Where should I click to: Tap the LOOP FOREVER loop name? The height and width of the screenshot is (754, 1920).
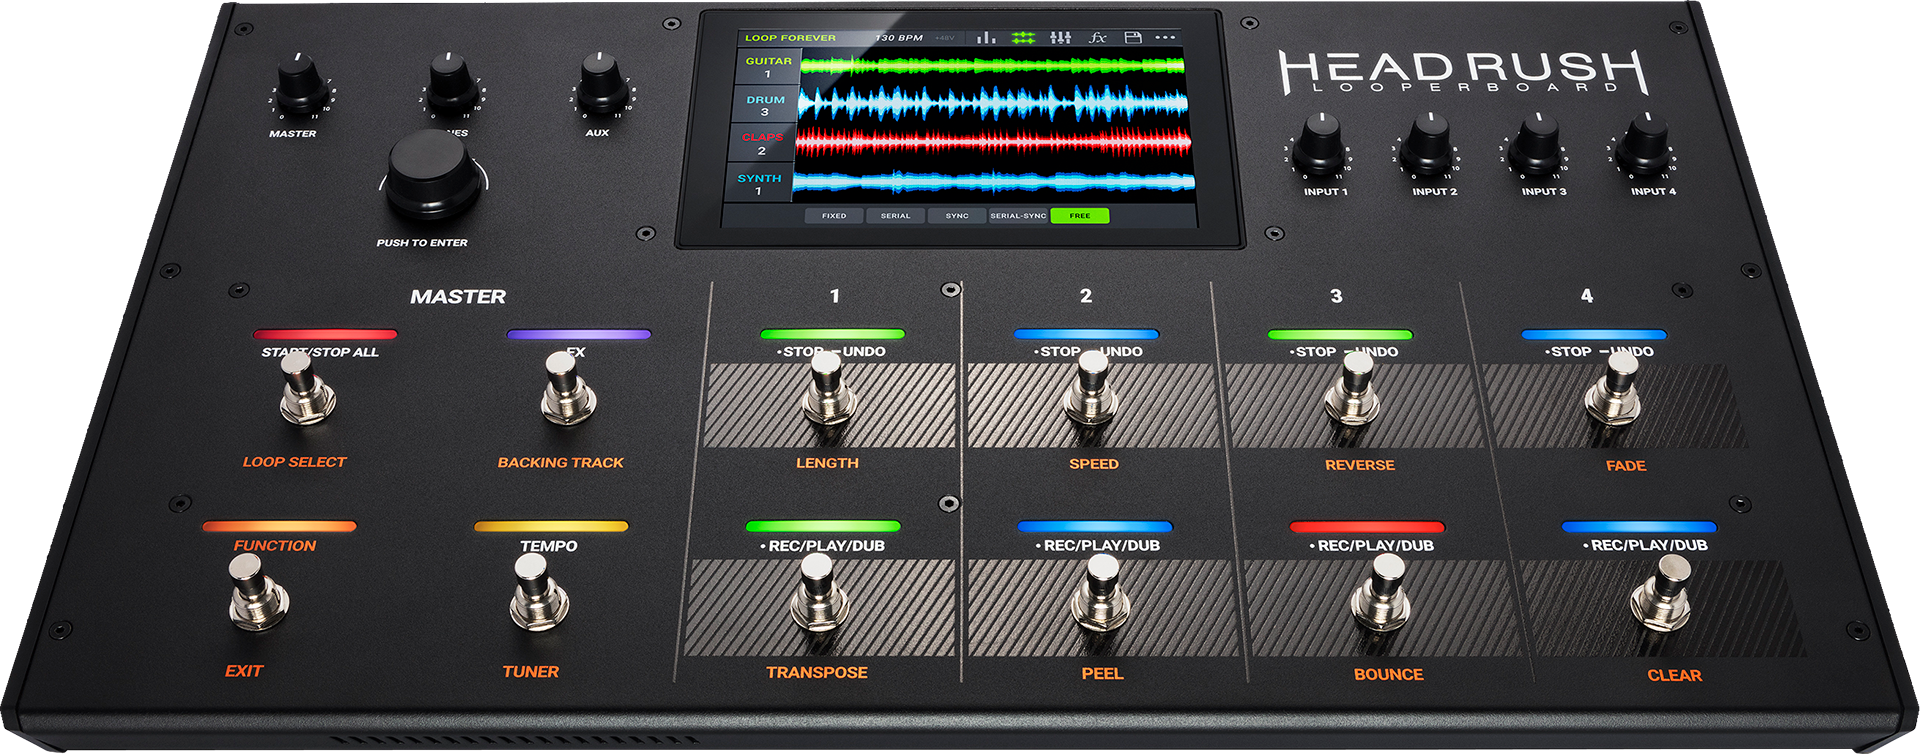(x=790, y=38)
